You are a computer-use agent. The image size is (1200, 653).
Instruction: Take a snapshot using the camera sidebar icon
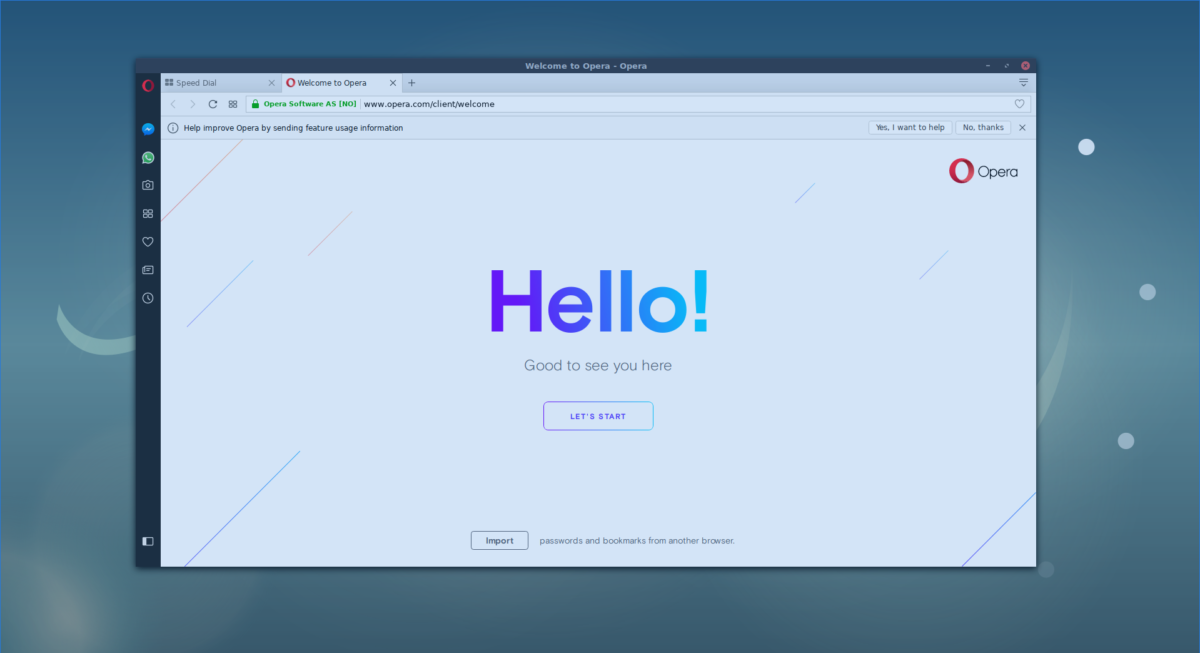(x=147, y=185)
